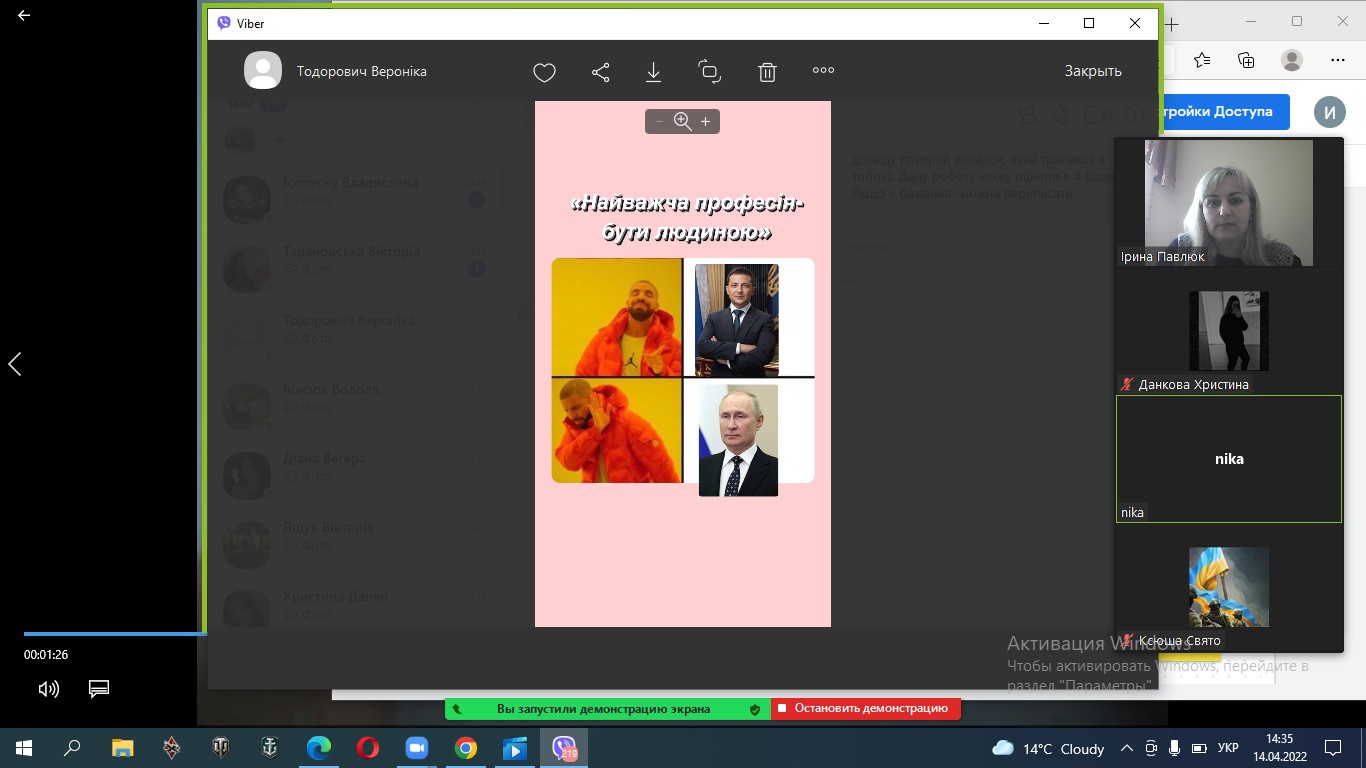Share the photo via share icon
Image resolution: width=1366 pixels, height=768 pixels.
(x=600, y=72)
